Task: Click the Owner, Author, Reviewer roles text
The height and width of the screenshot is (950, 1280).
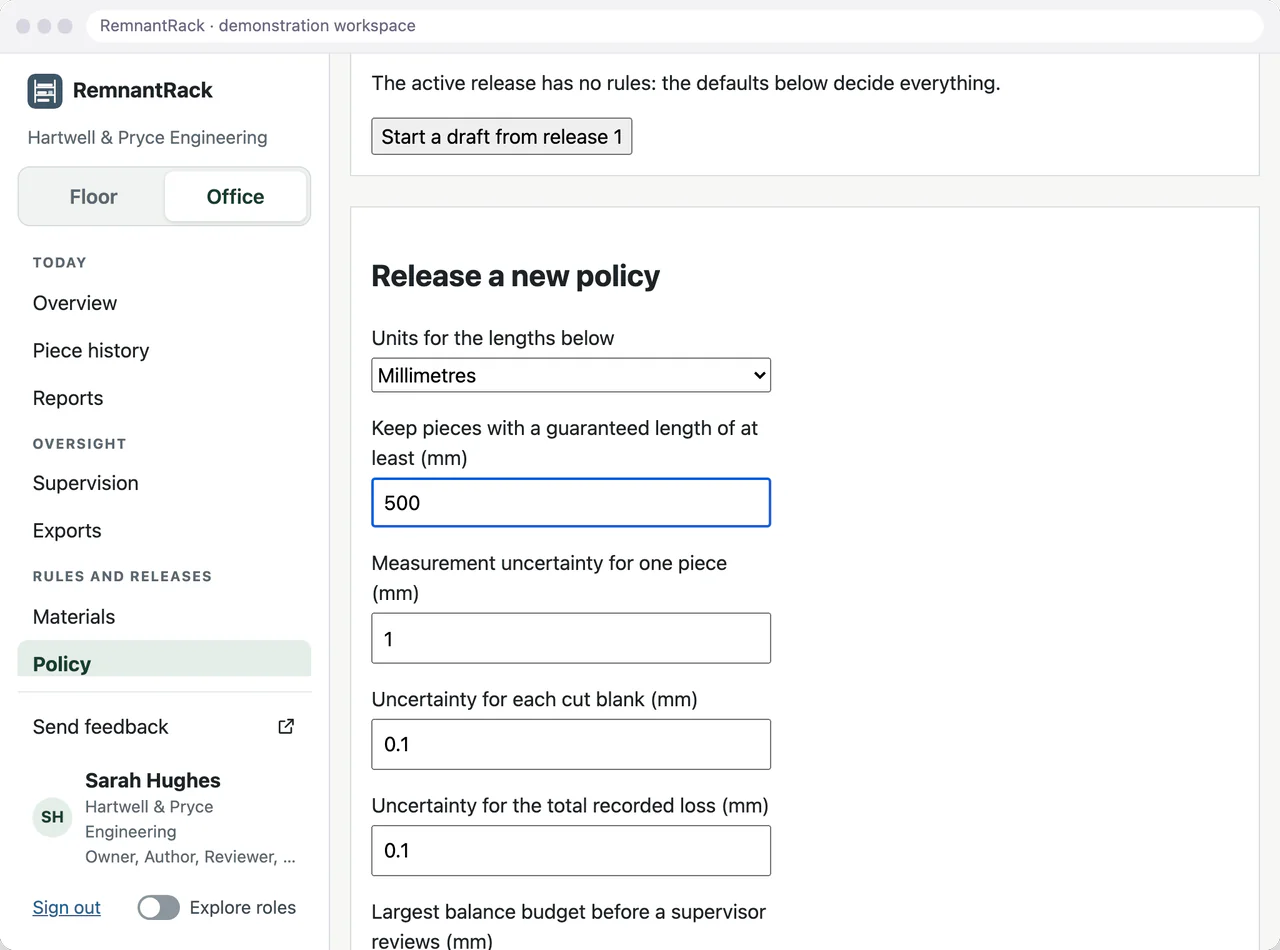Action: [190, 857]
